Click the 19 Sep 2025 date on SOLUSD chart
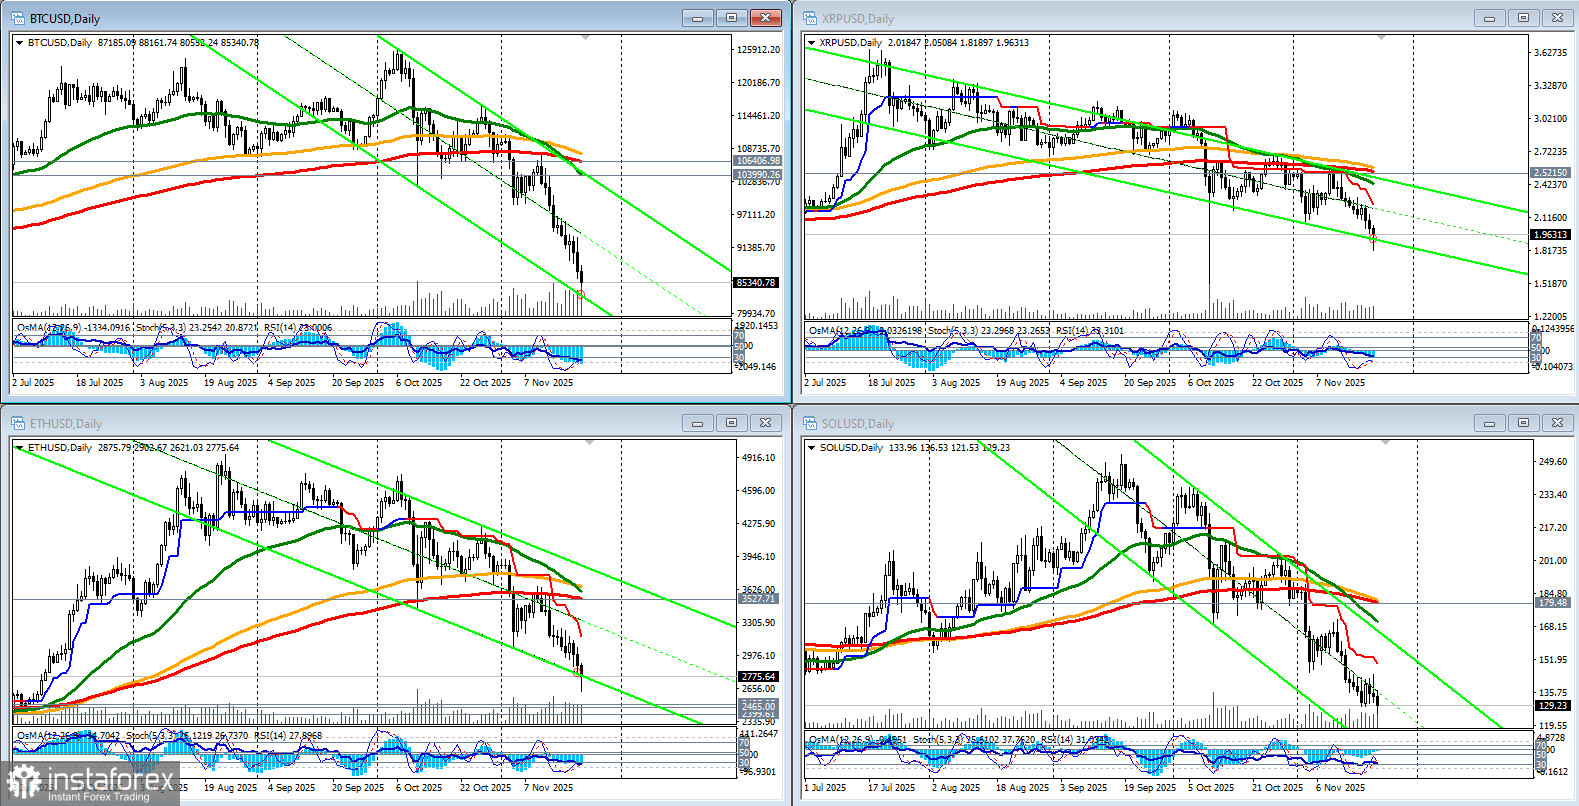The image size is (1579, 806). (1149, 788)
